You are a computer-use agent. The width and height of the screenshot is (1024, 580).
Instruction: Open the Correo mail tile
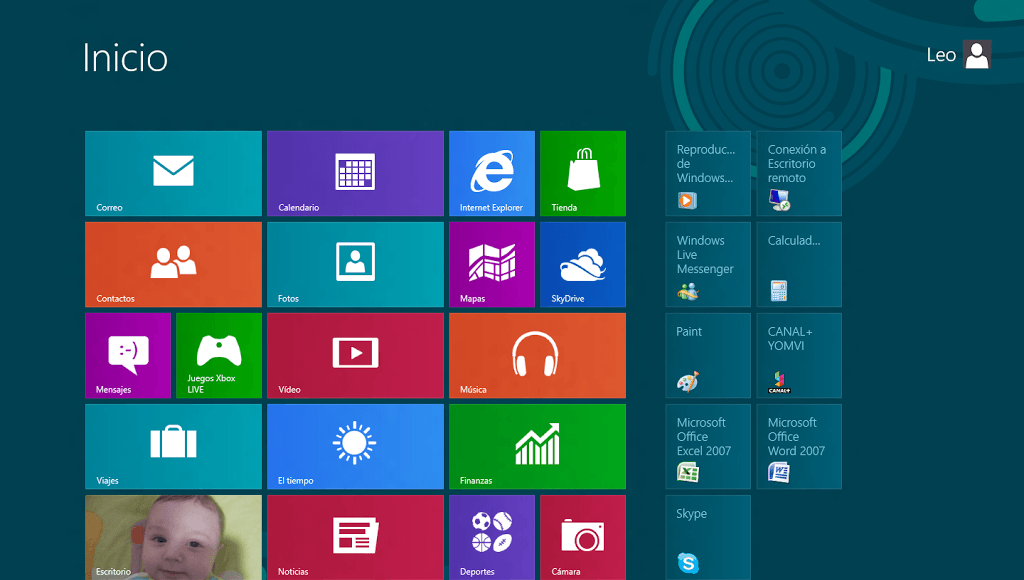[x=173, y=173]
